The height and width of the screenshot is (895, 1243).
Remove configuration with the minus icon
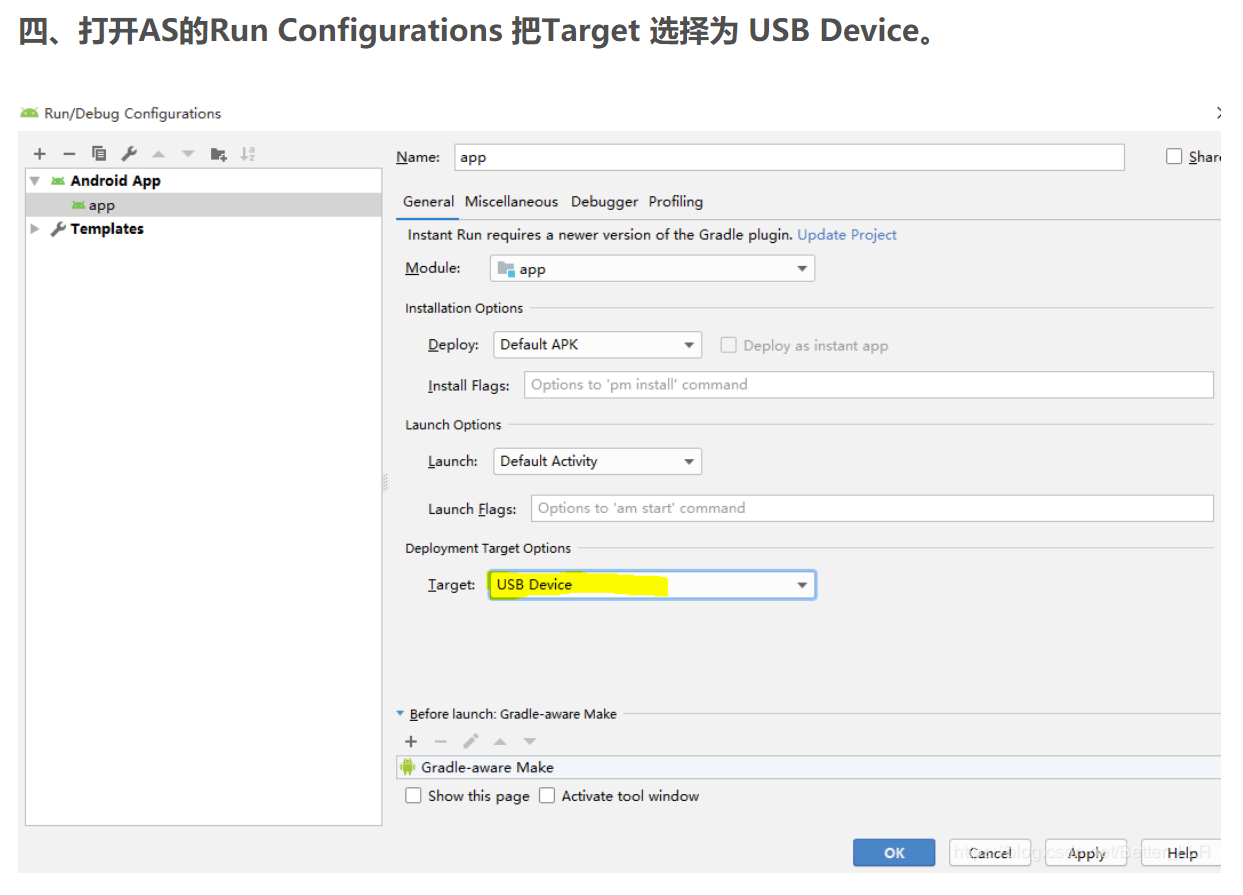pyautogui.click(x=69, y=154)
